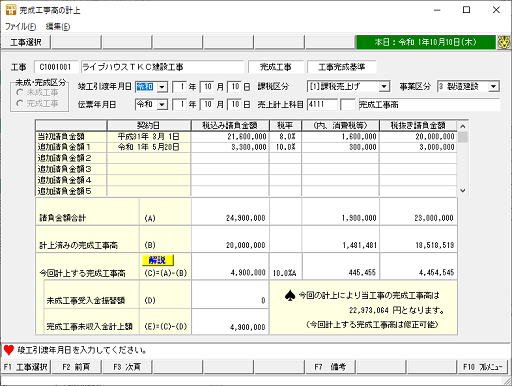Click the F1 工事選択 function button
Image resolution: width=512 pixels, height=386 pixels.
tap(26, 367)
